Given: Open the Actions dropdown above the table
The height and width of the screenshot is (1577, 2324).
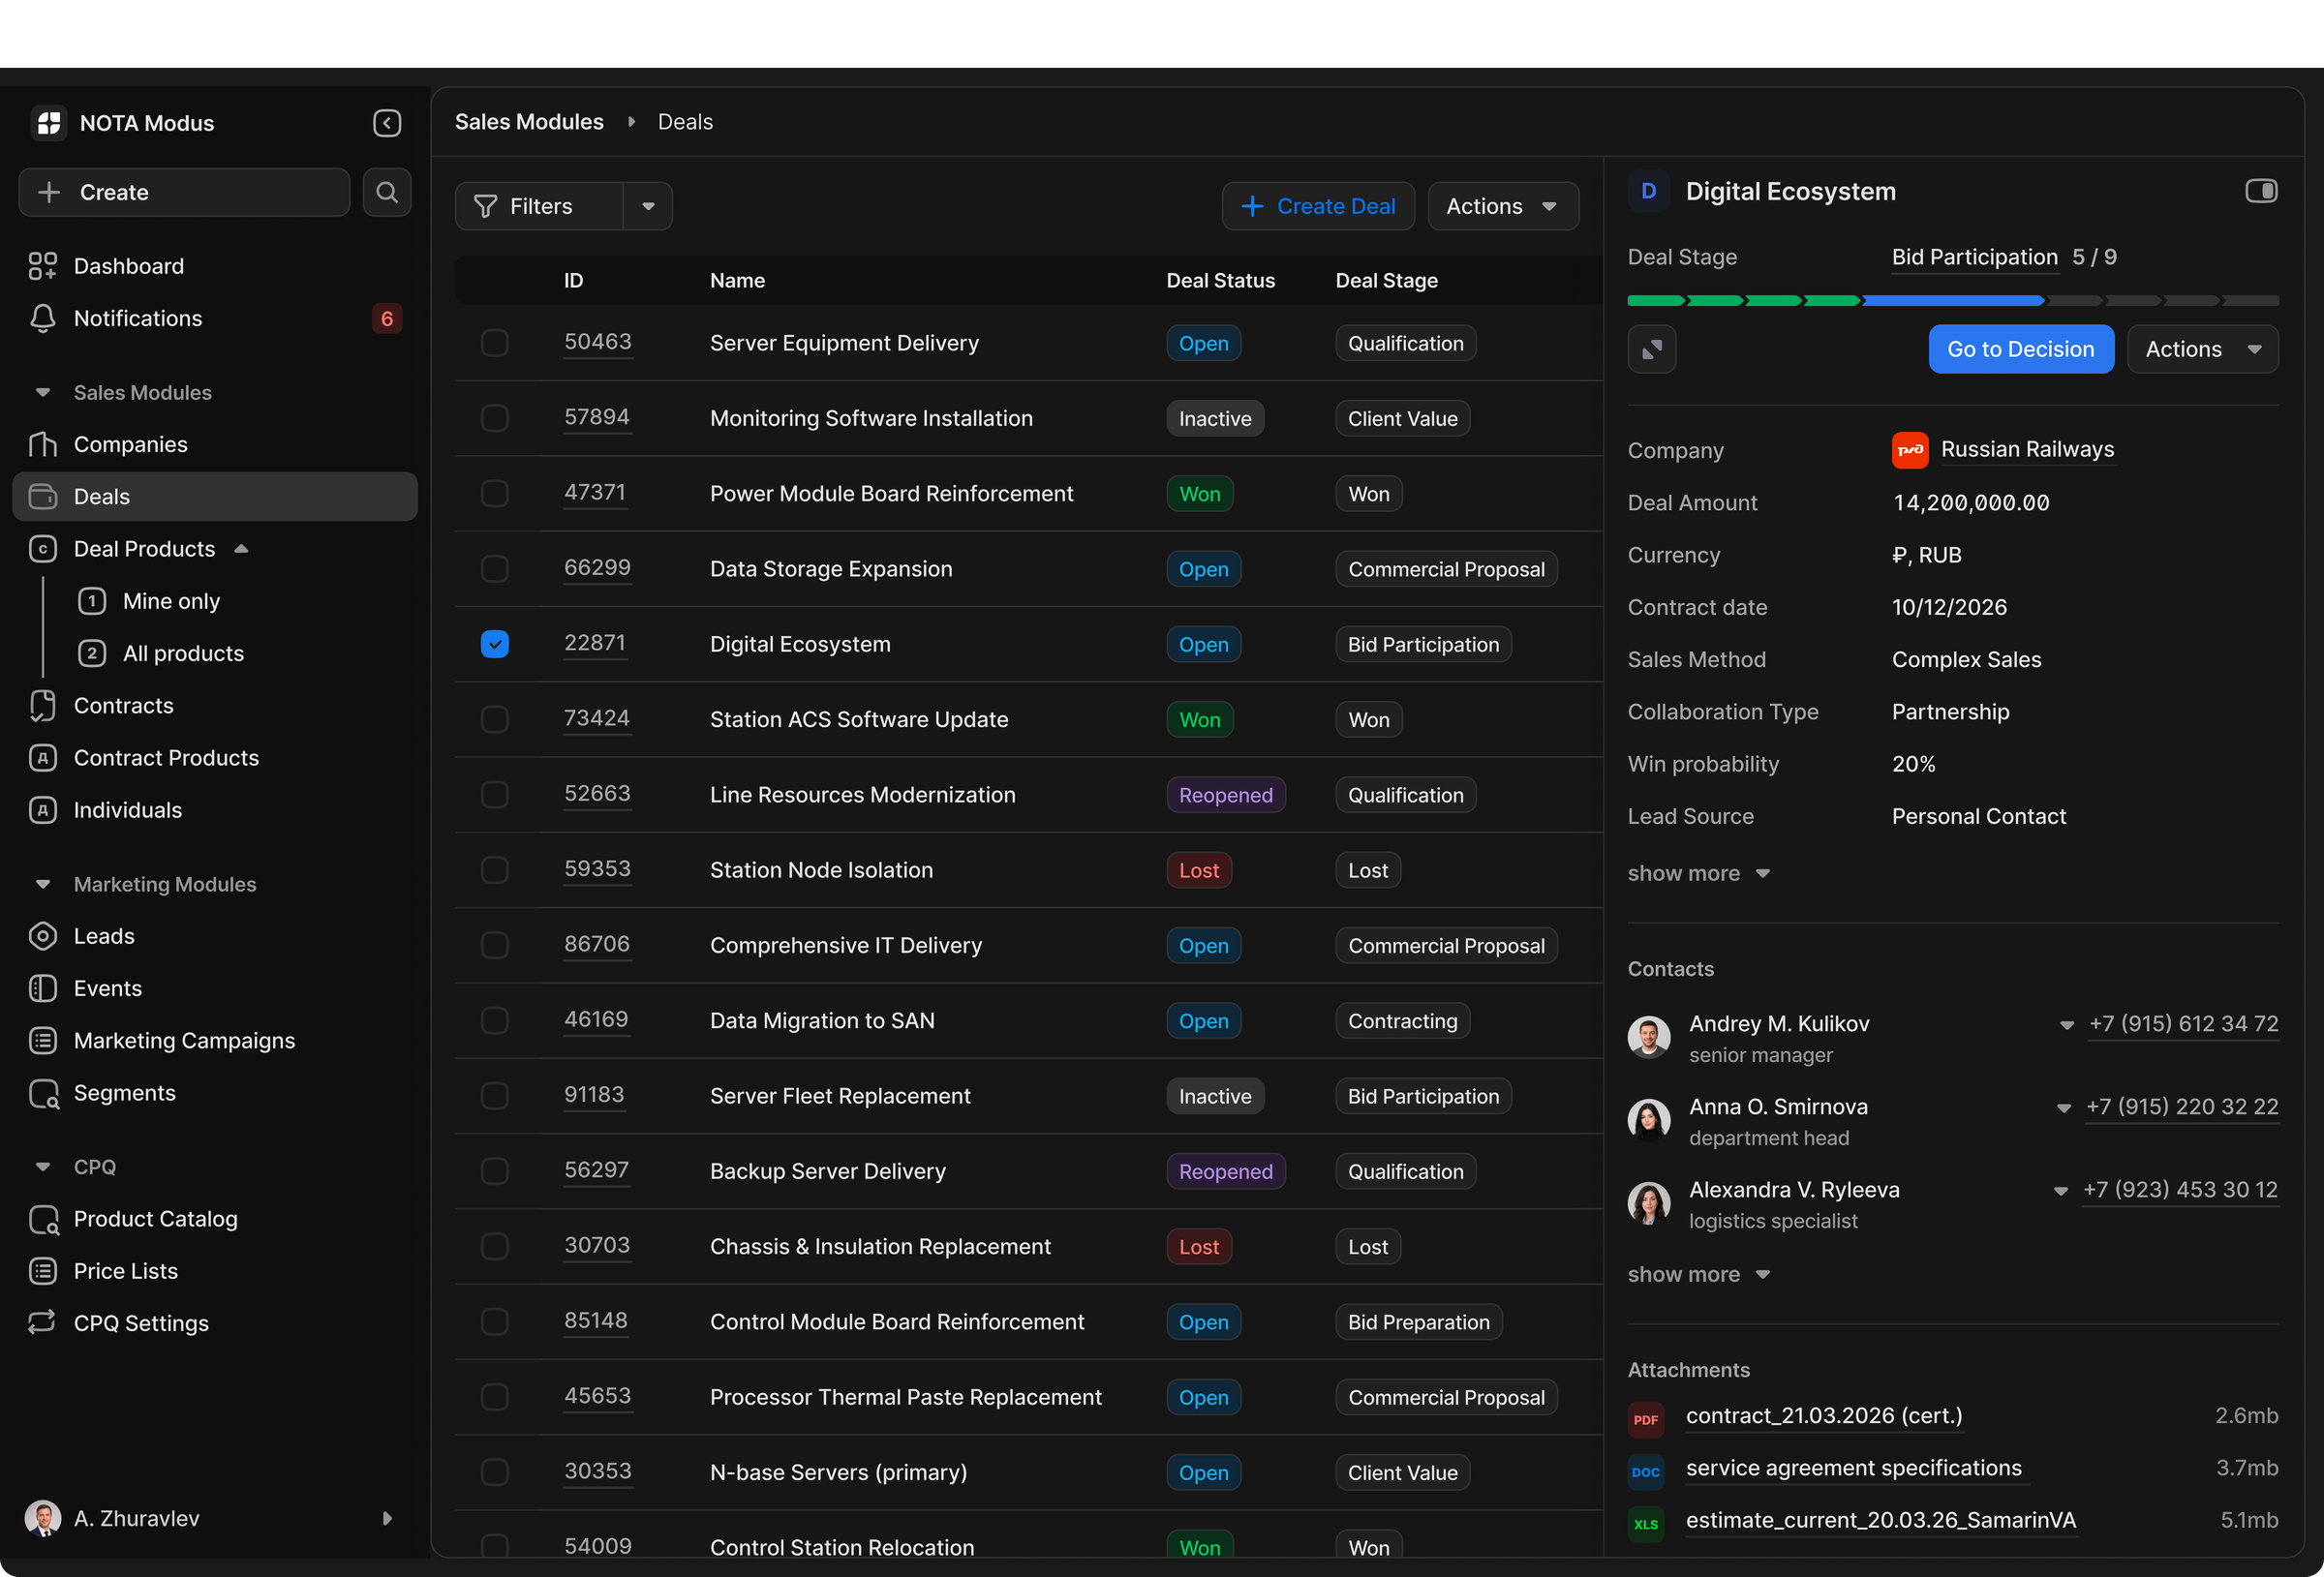Looking at the screenshot, I should coord(1502,206).
